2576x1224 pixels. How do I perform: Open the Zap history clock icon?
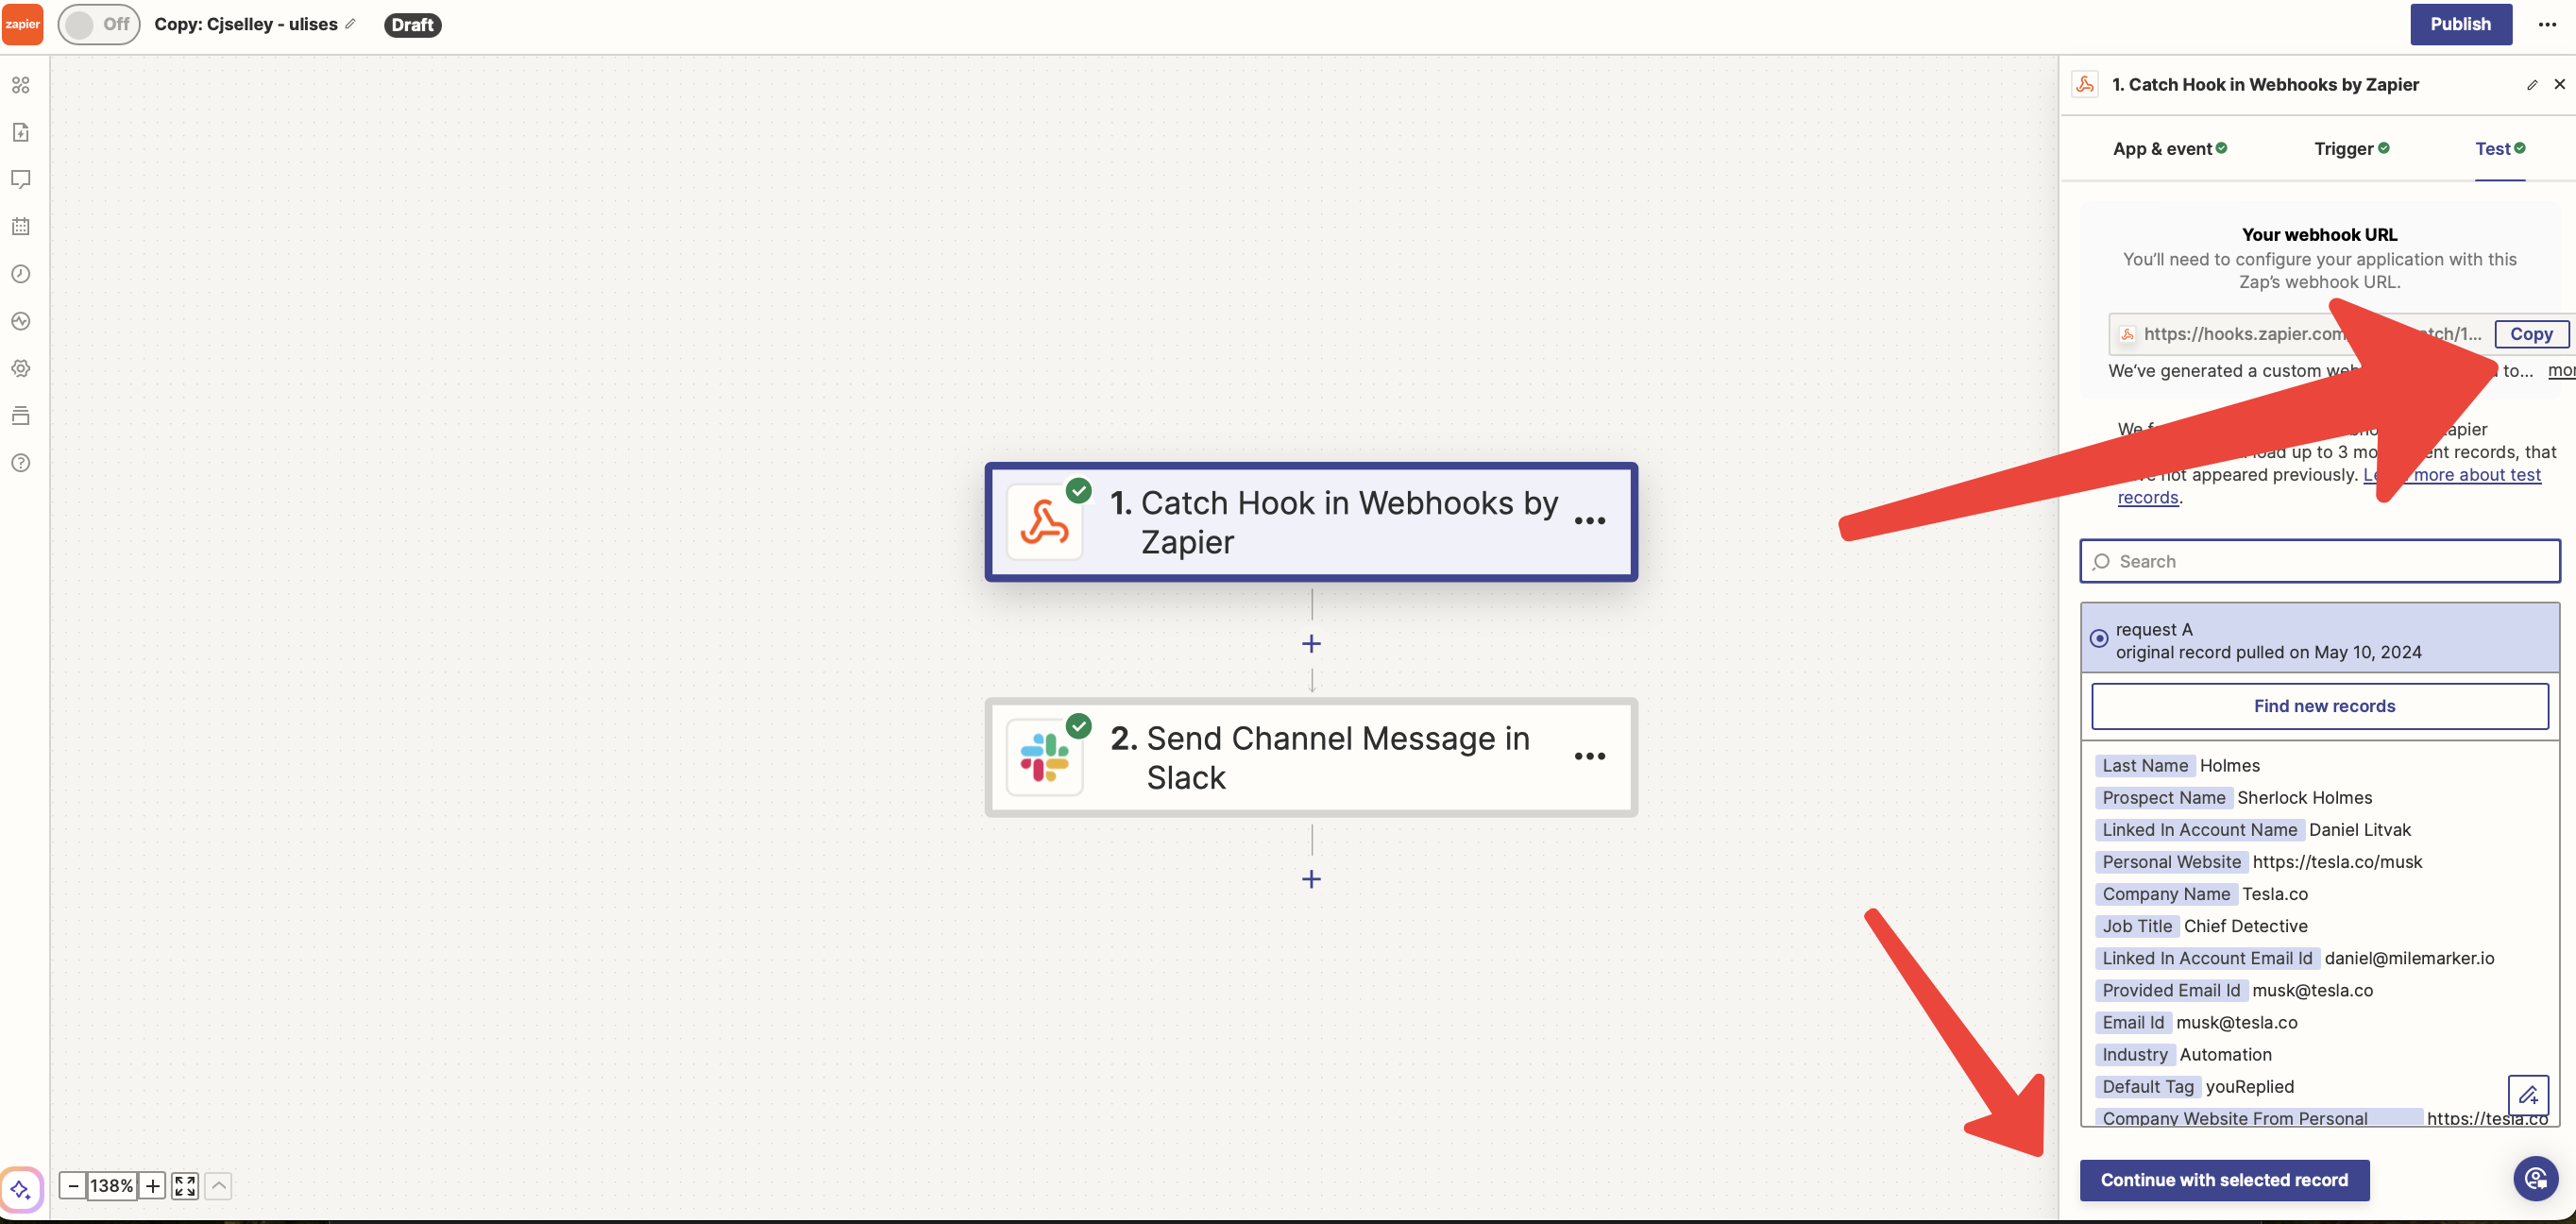click(x=20, y=274)
